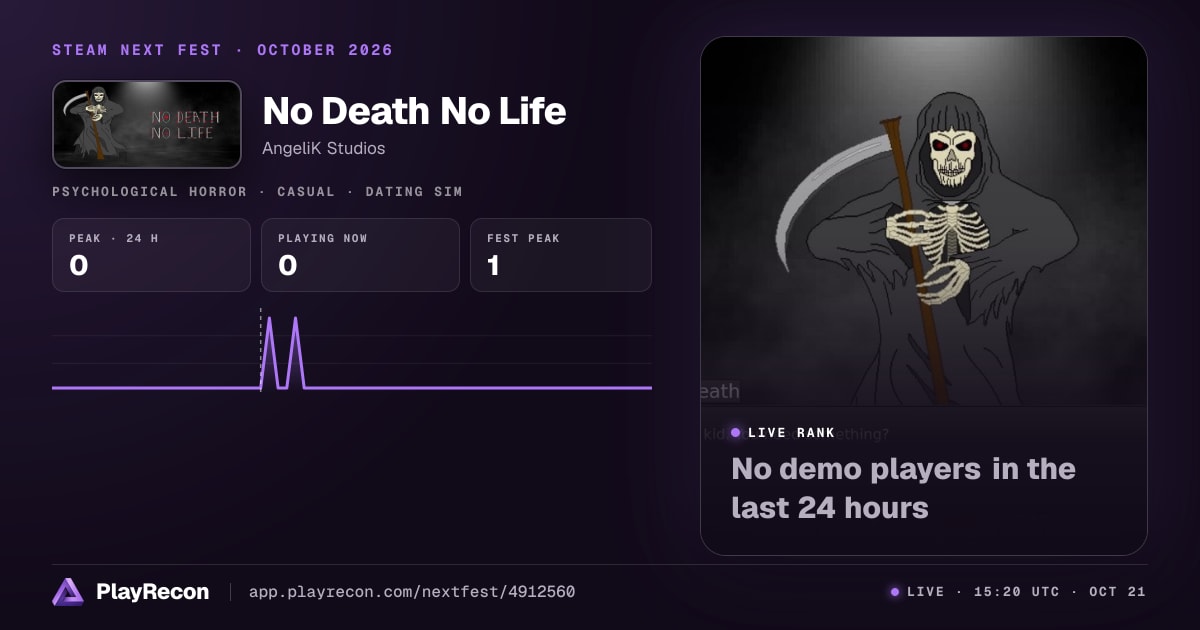
Task: Click the No Death No Life header thumbnail
Action: click(x=147, y=124)
